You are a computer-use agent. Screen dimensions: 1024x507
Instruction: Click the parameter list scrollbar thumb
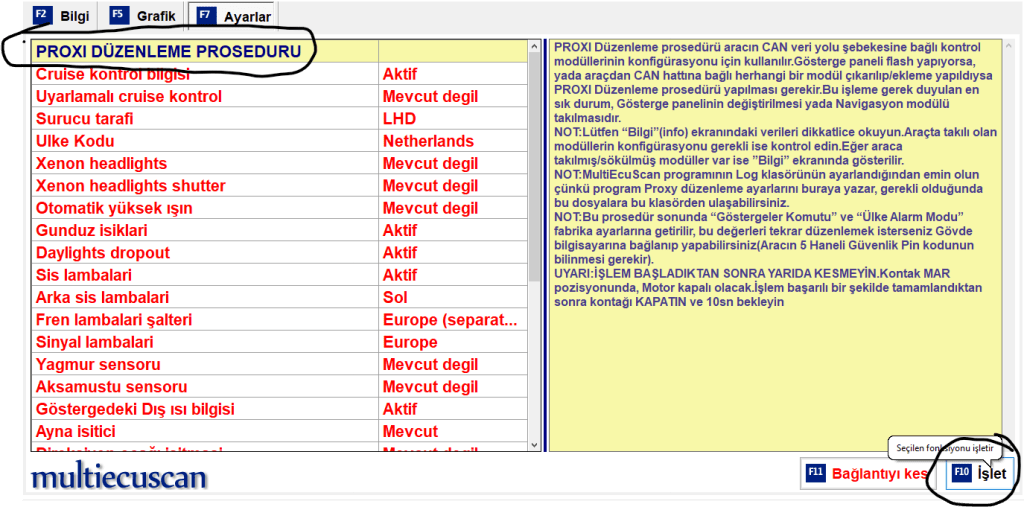tap(536, 165)
